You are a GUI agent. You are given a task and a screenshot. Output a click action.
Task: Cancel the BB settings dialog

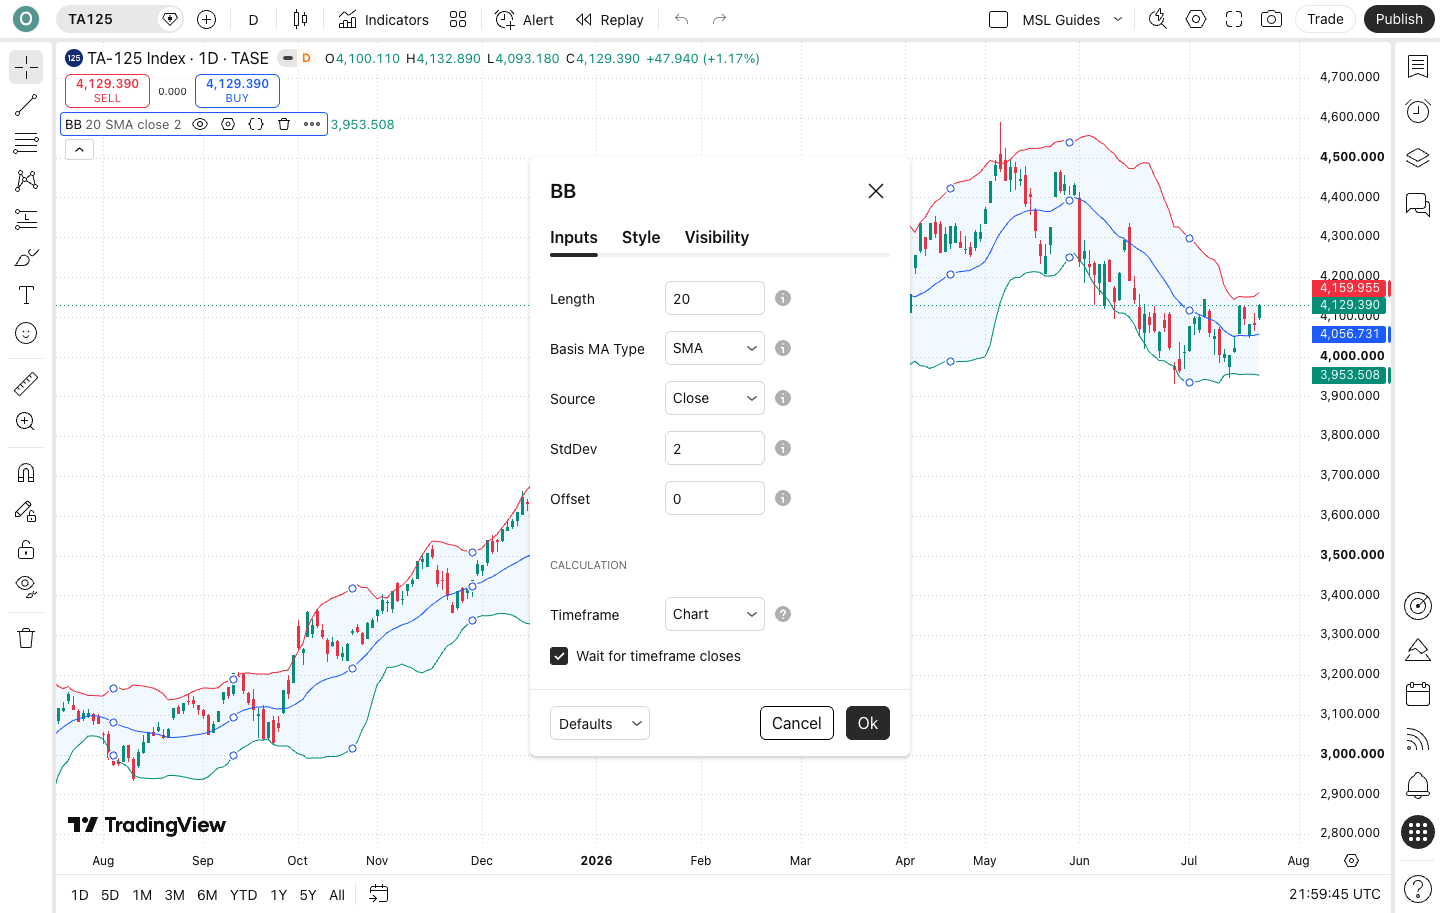pyautogui.click(x=797, y=723)
